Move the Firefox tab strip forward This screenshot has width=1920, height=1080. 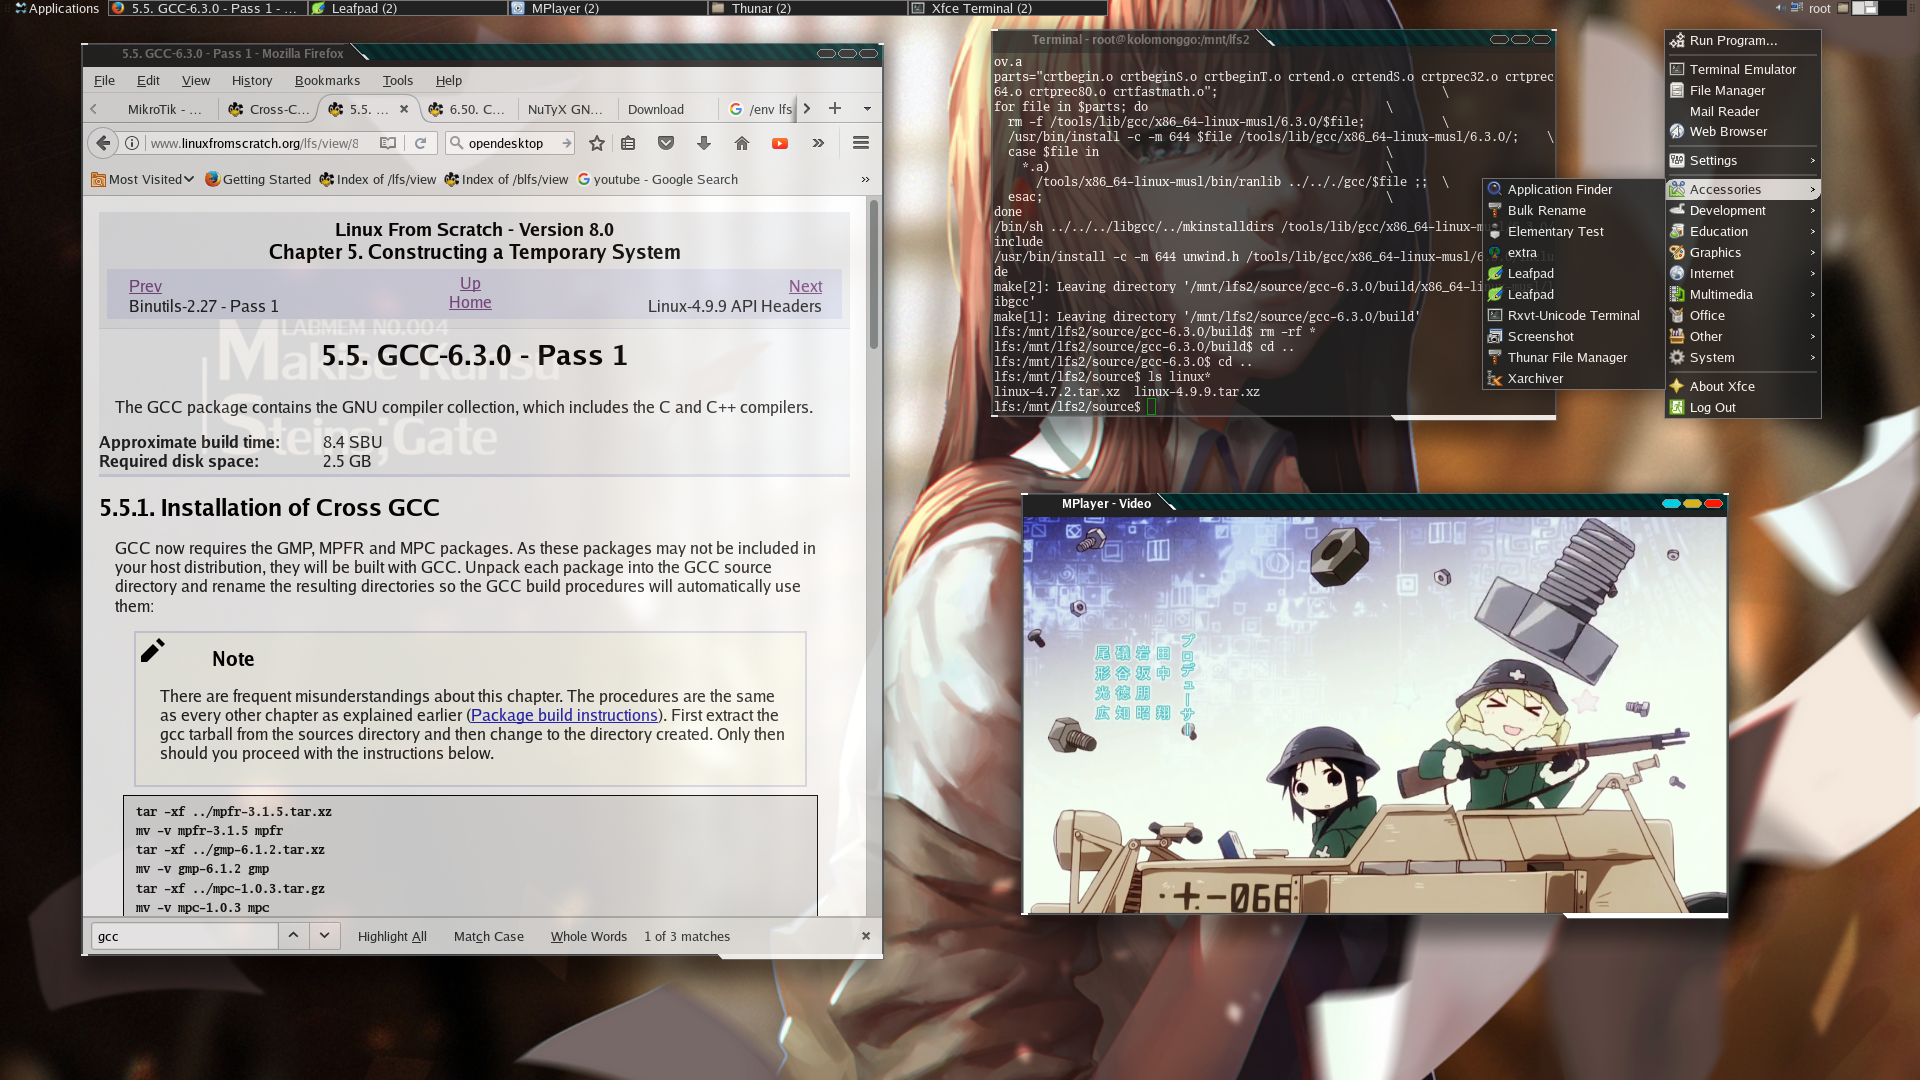[x=807, y=108]
